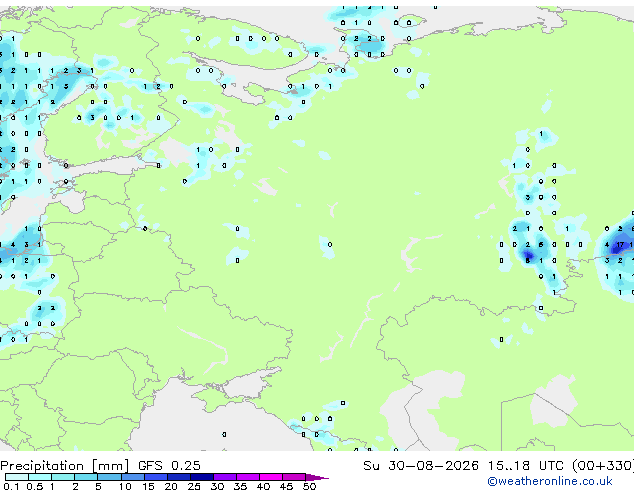Viewport: 634px width, 490px height.
Task: Click the '40' legend scale label
Action: point(263,486)
